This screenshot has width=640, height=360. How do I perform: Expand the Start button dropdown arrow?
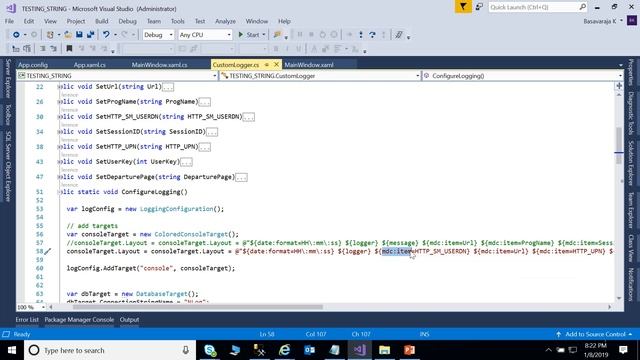[x=264, y=35]
